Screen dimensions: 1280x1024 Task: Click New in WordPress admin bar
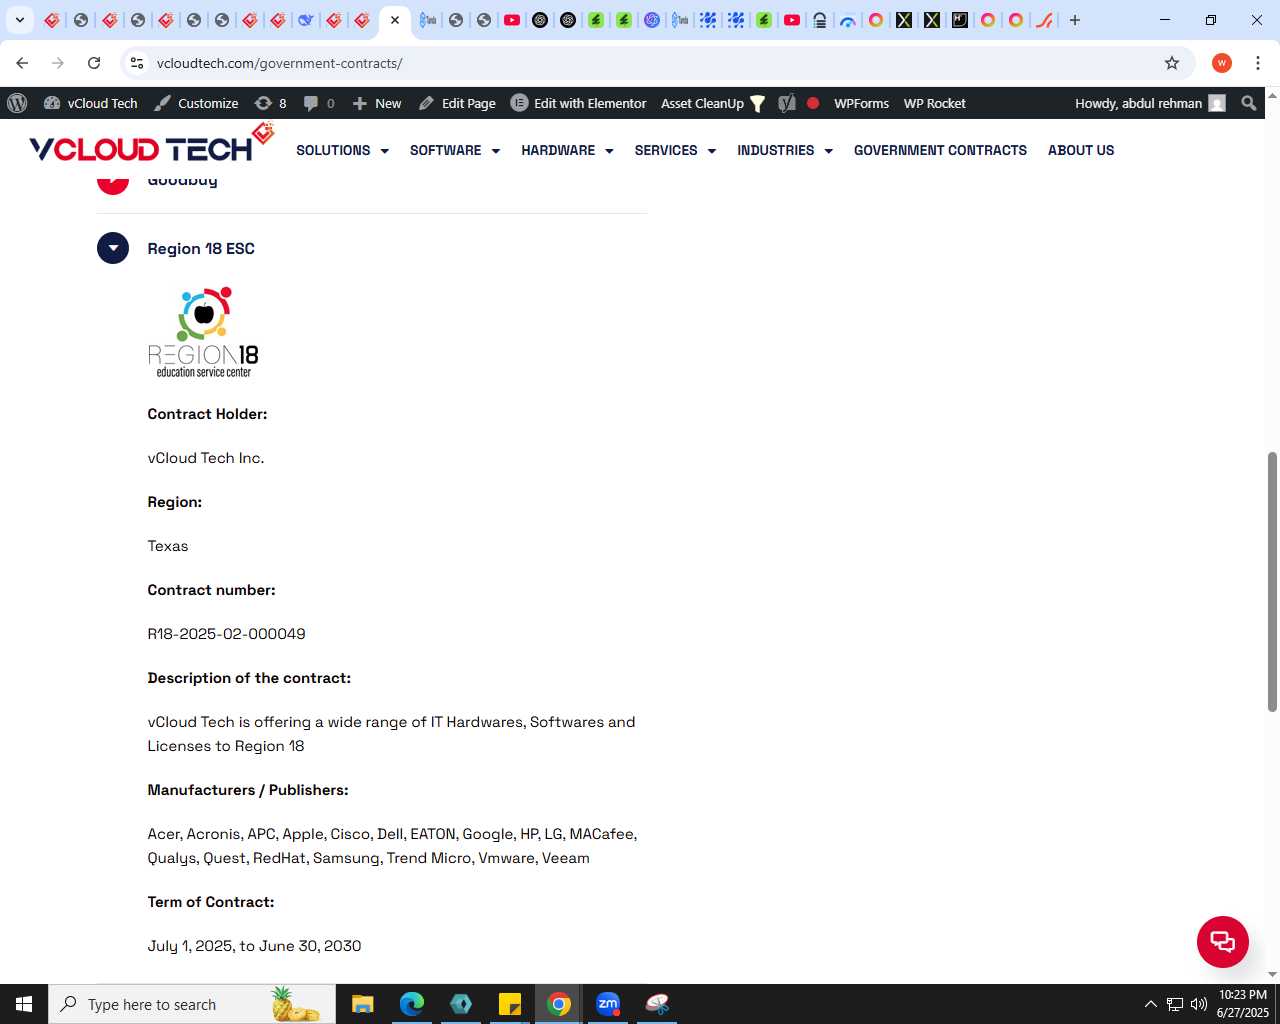376,103
